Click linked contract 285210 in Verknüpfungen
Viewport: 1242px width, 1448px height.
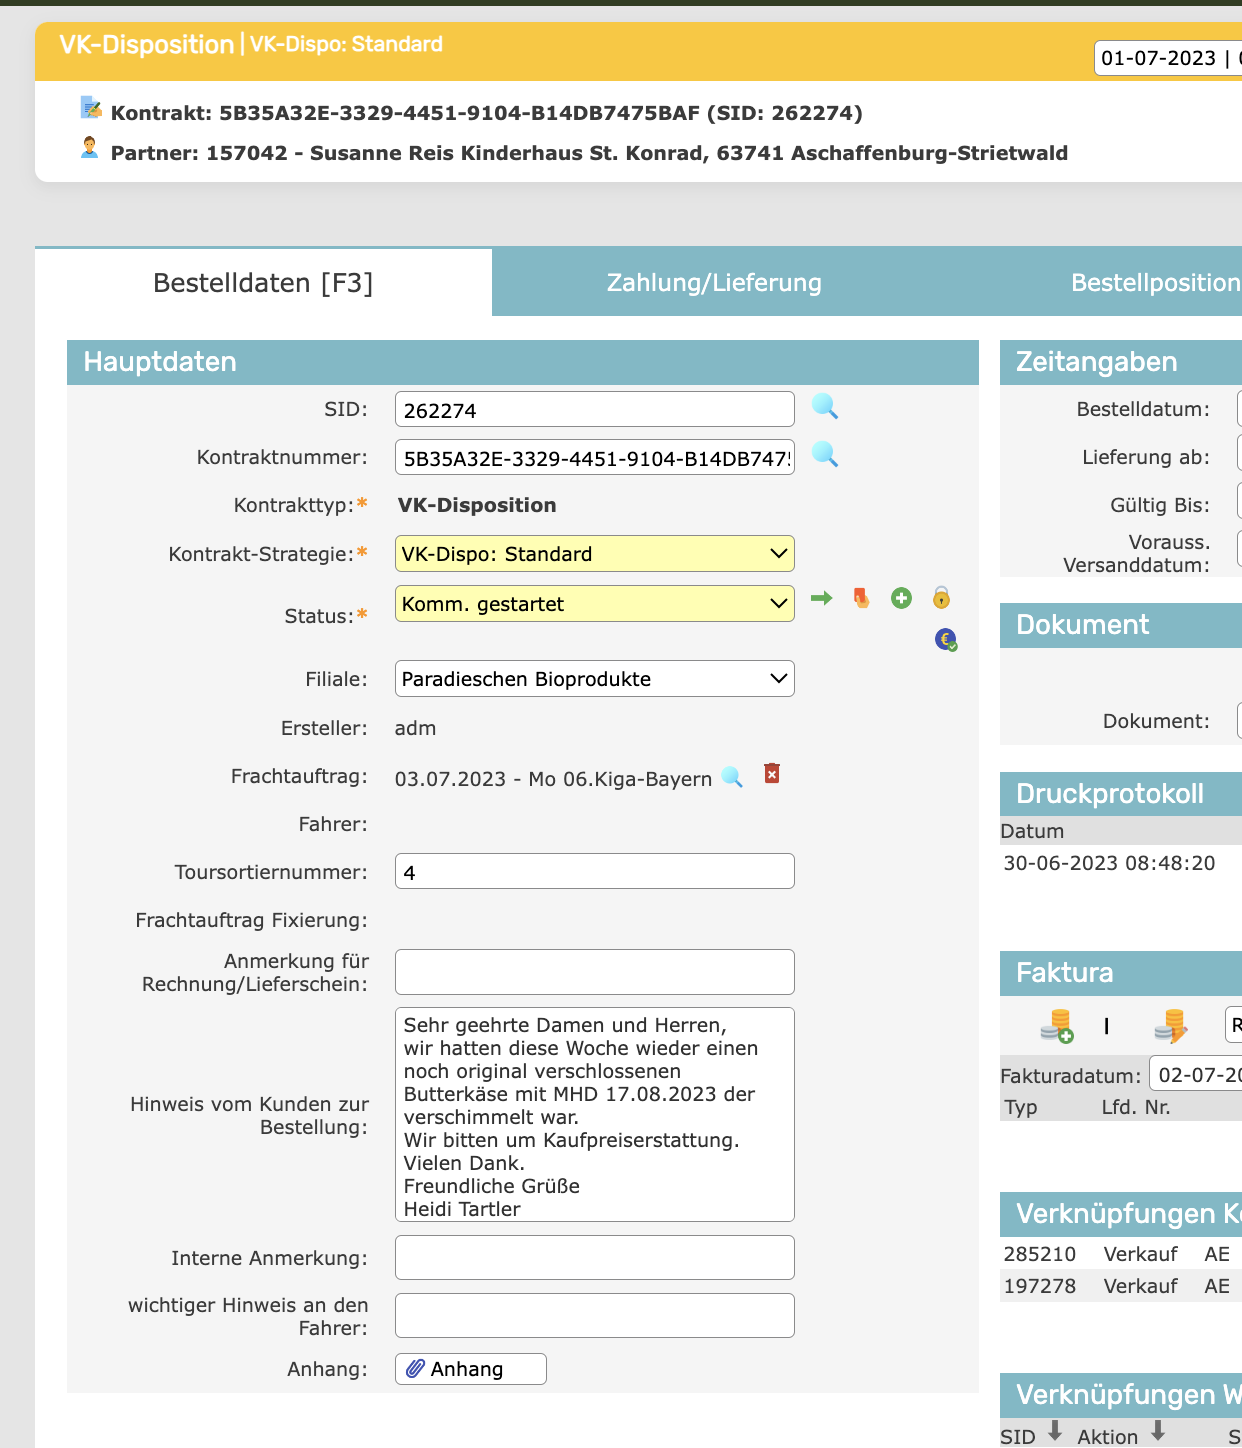coord(1040,1254)
